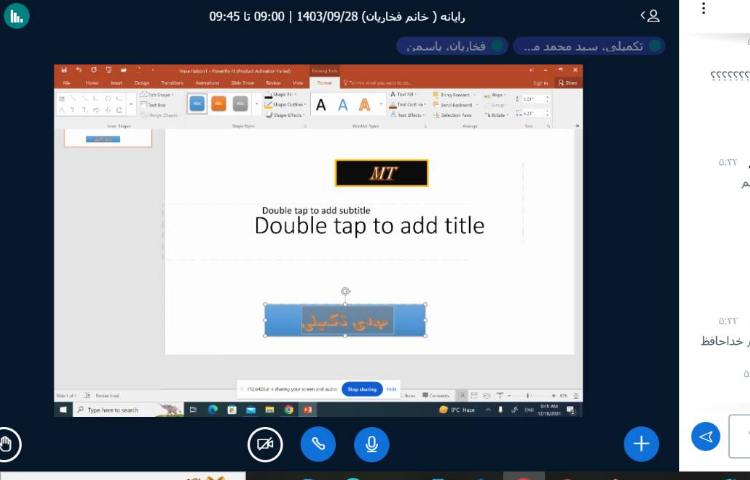This screenshot has width=750, height=480.
Task: Click the Save icon in PowerPoint title bar
Action: coord(64,70)
